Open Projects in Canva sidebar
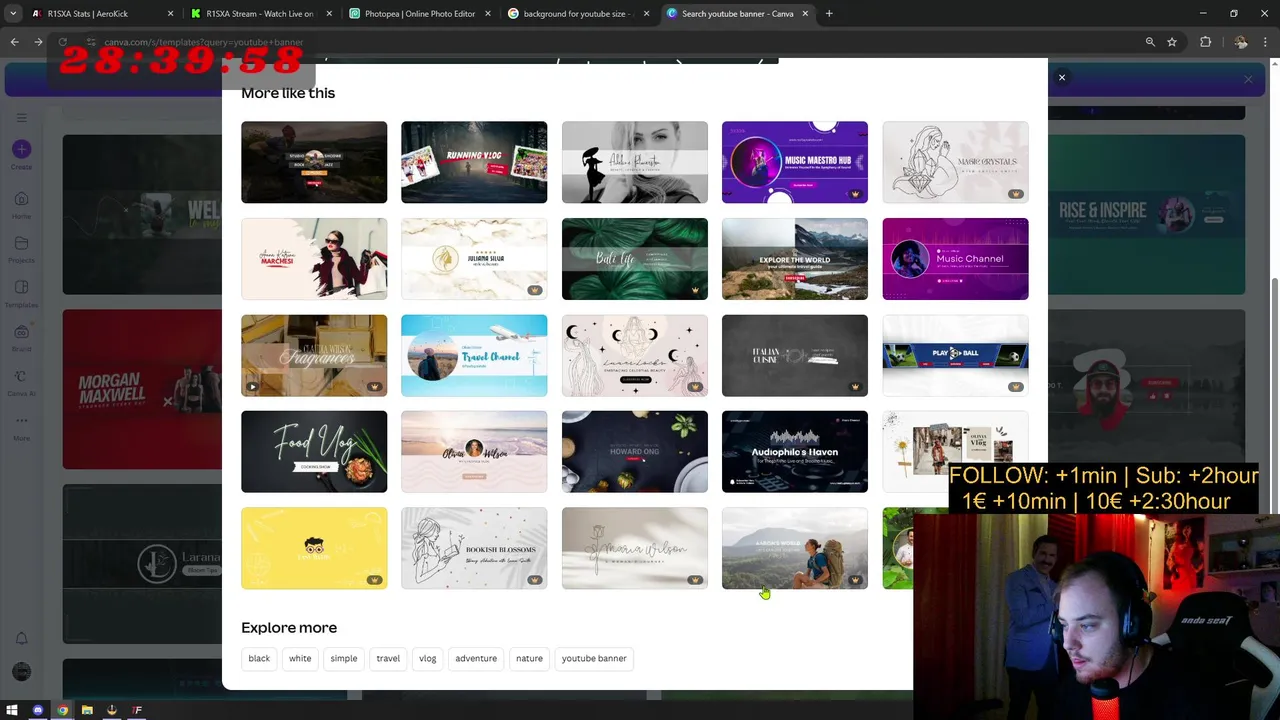 tap(21, 250)
